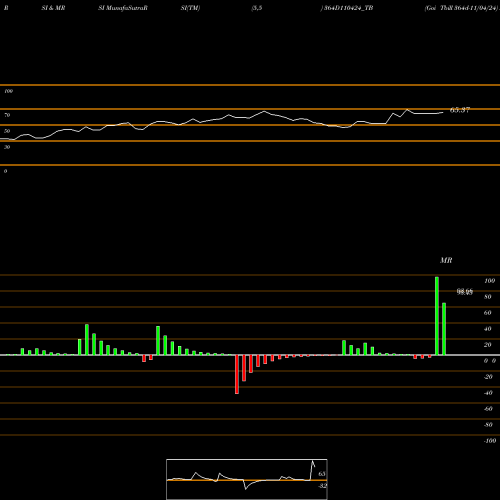Click the spike peak in mini chart
Viewport: 500px width, 500px height.
click(313, 461)
